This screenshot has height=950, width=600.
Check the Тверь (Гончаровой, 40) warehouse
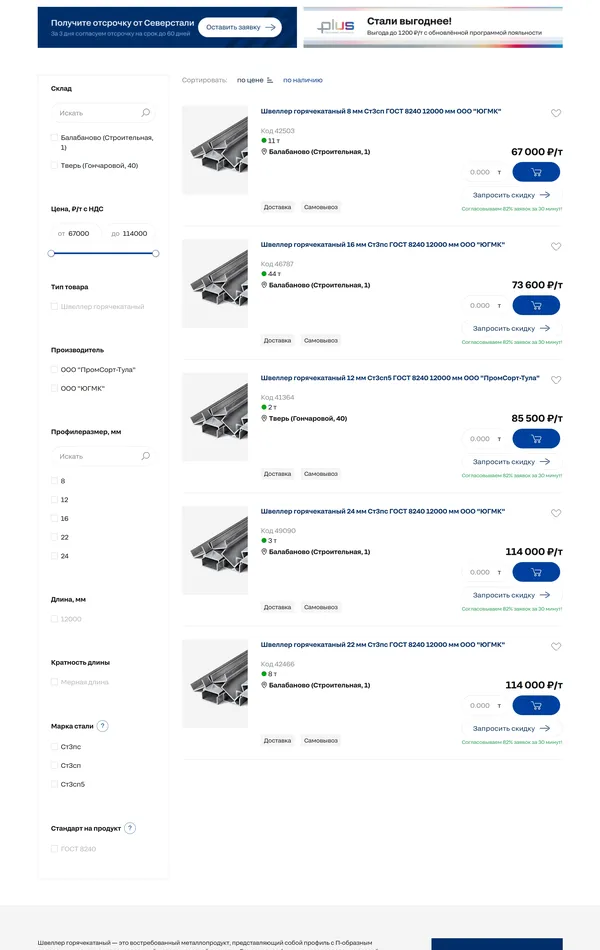(x=54, y=166)
